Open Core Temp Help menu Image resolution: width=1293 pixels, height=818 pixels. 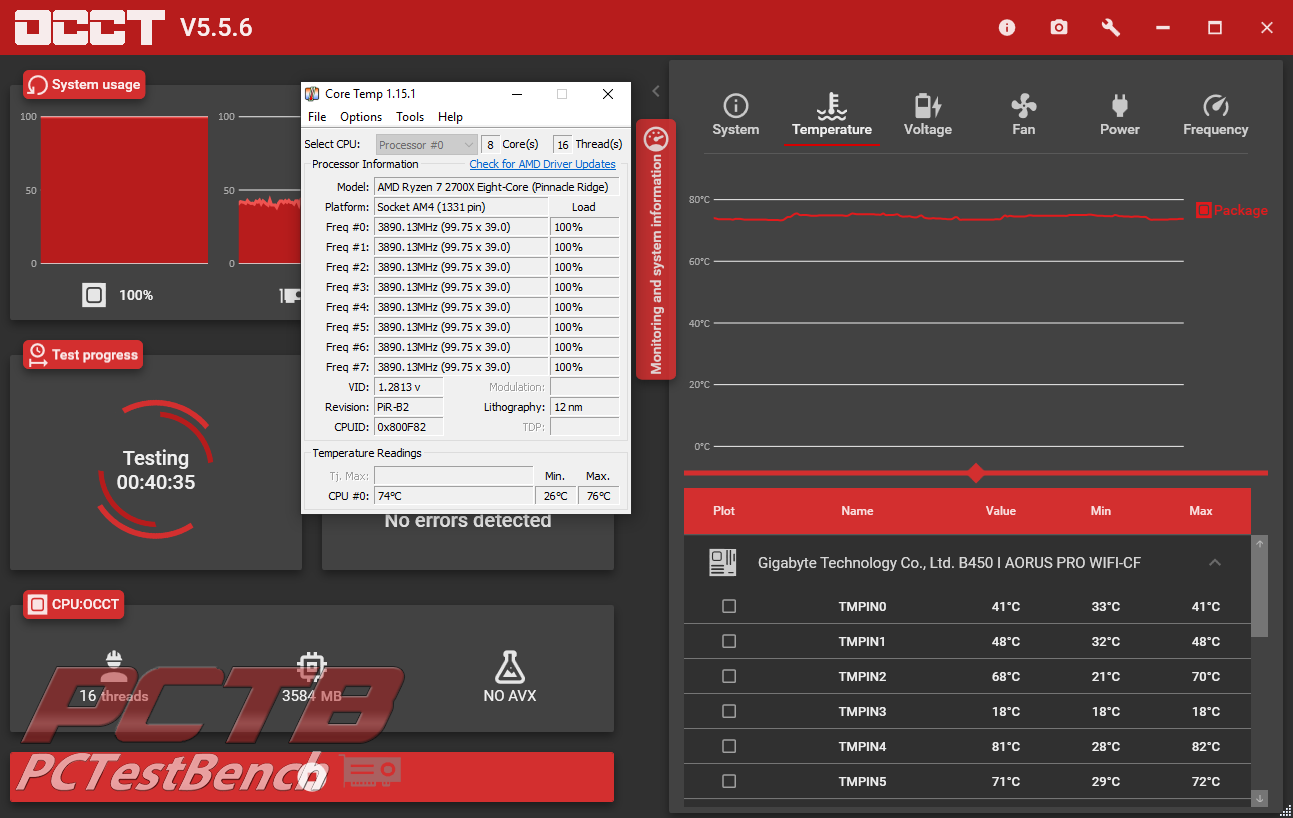(x=451, y=117)
